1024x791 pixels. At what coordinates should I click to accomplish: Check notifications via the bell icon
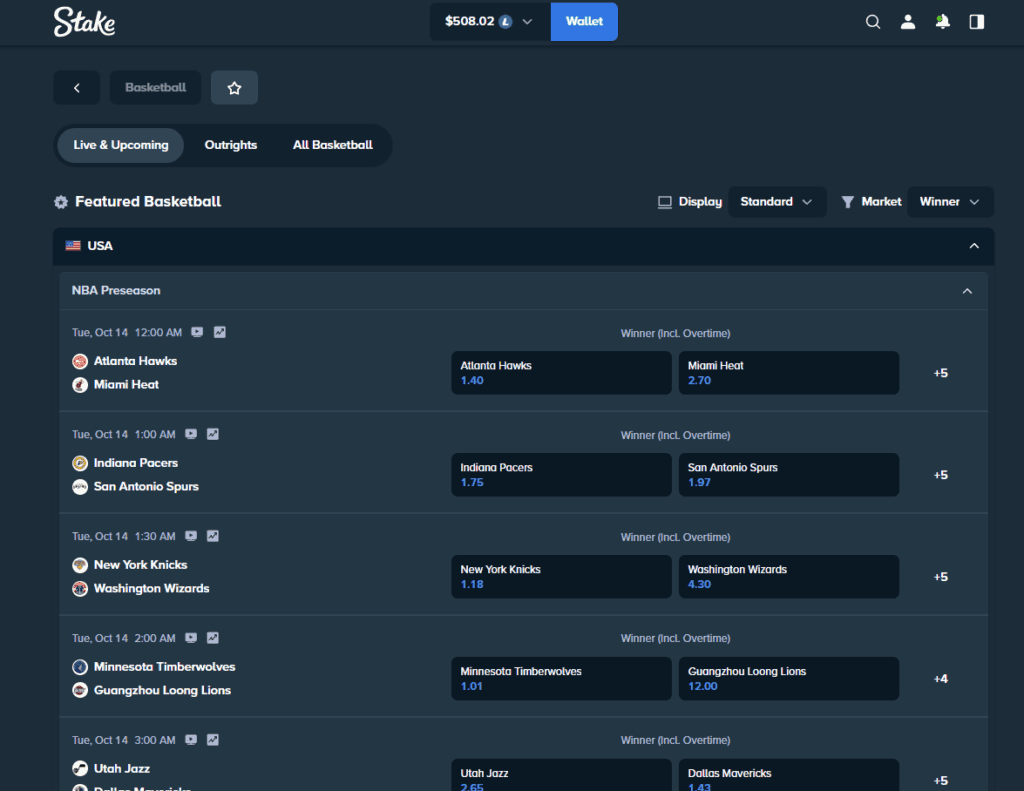tap(941, 21)
